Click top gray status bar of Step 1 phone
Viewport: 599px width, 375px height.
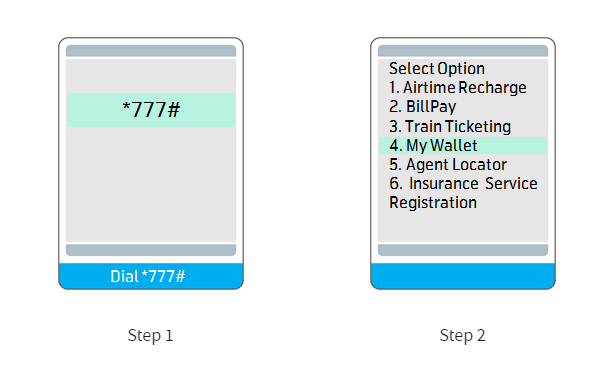pos(151,51)
